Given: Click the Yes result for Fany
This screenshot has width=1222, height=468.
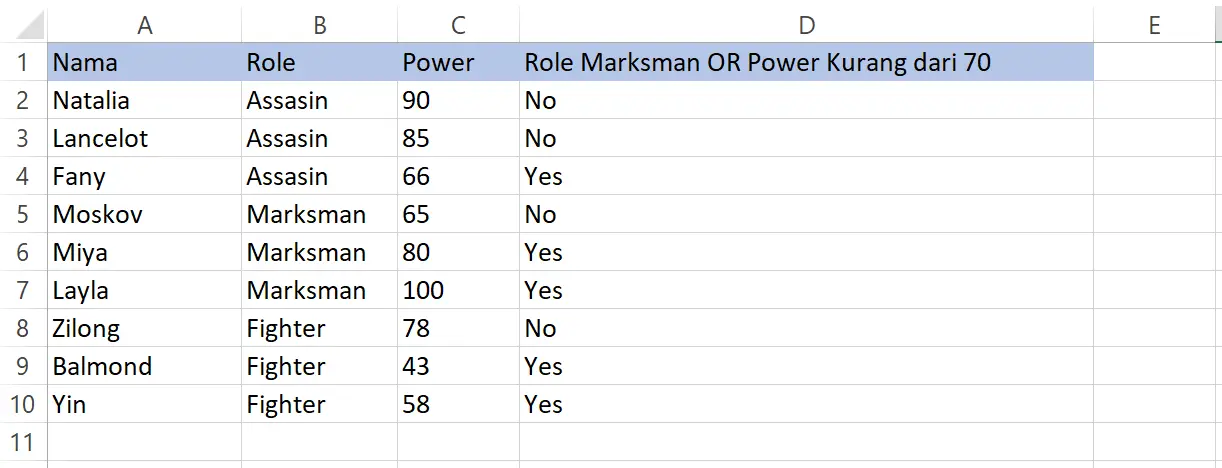Looking at the screenshot, I should (x=806, y=177).
